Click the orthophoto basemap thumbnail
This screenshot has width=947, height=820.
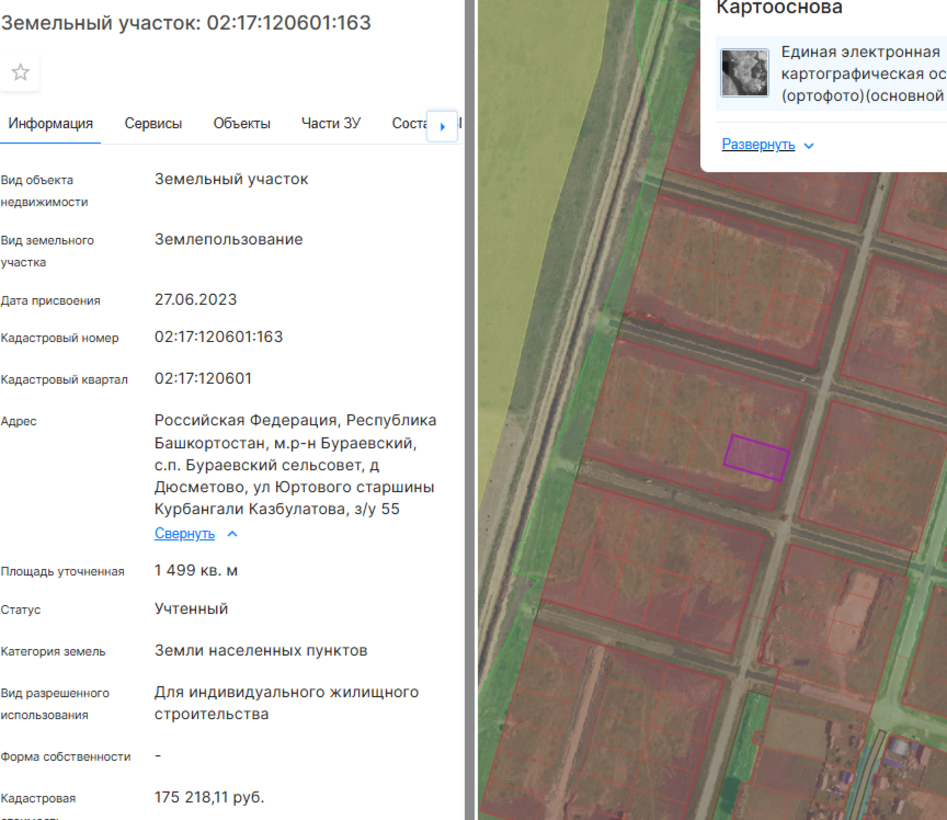tap(745, 73)
